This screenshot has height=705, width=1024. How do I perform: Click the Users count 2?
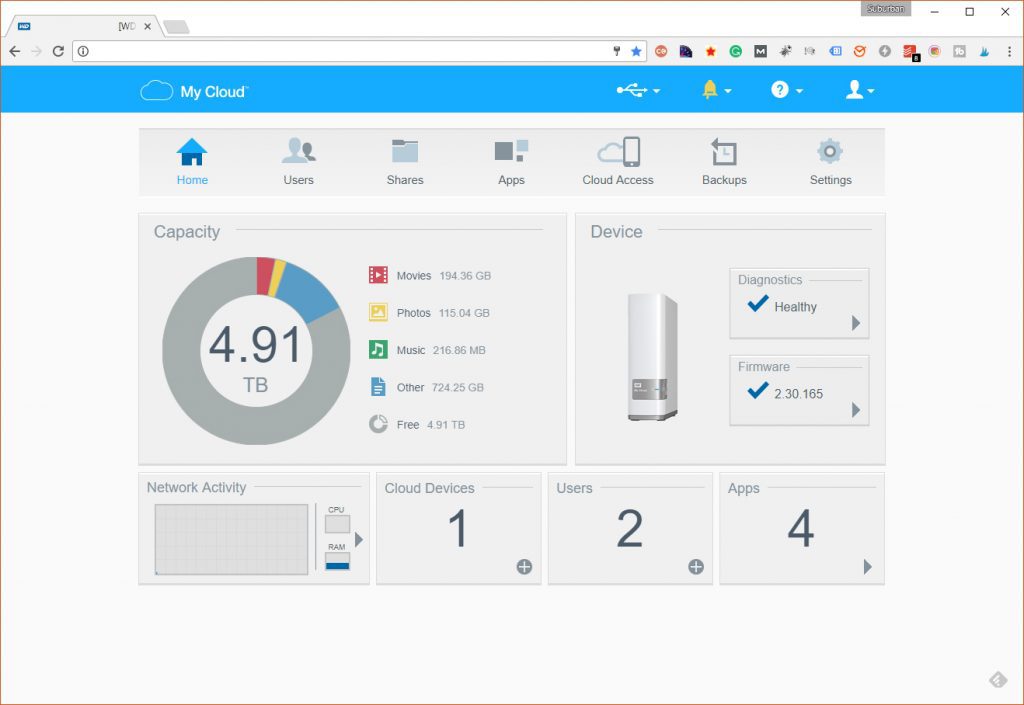[x=630, y=529]
